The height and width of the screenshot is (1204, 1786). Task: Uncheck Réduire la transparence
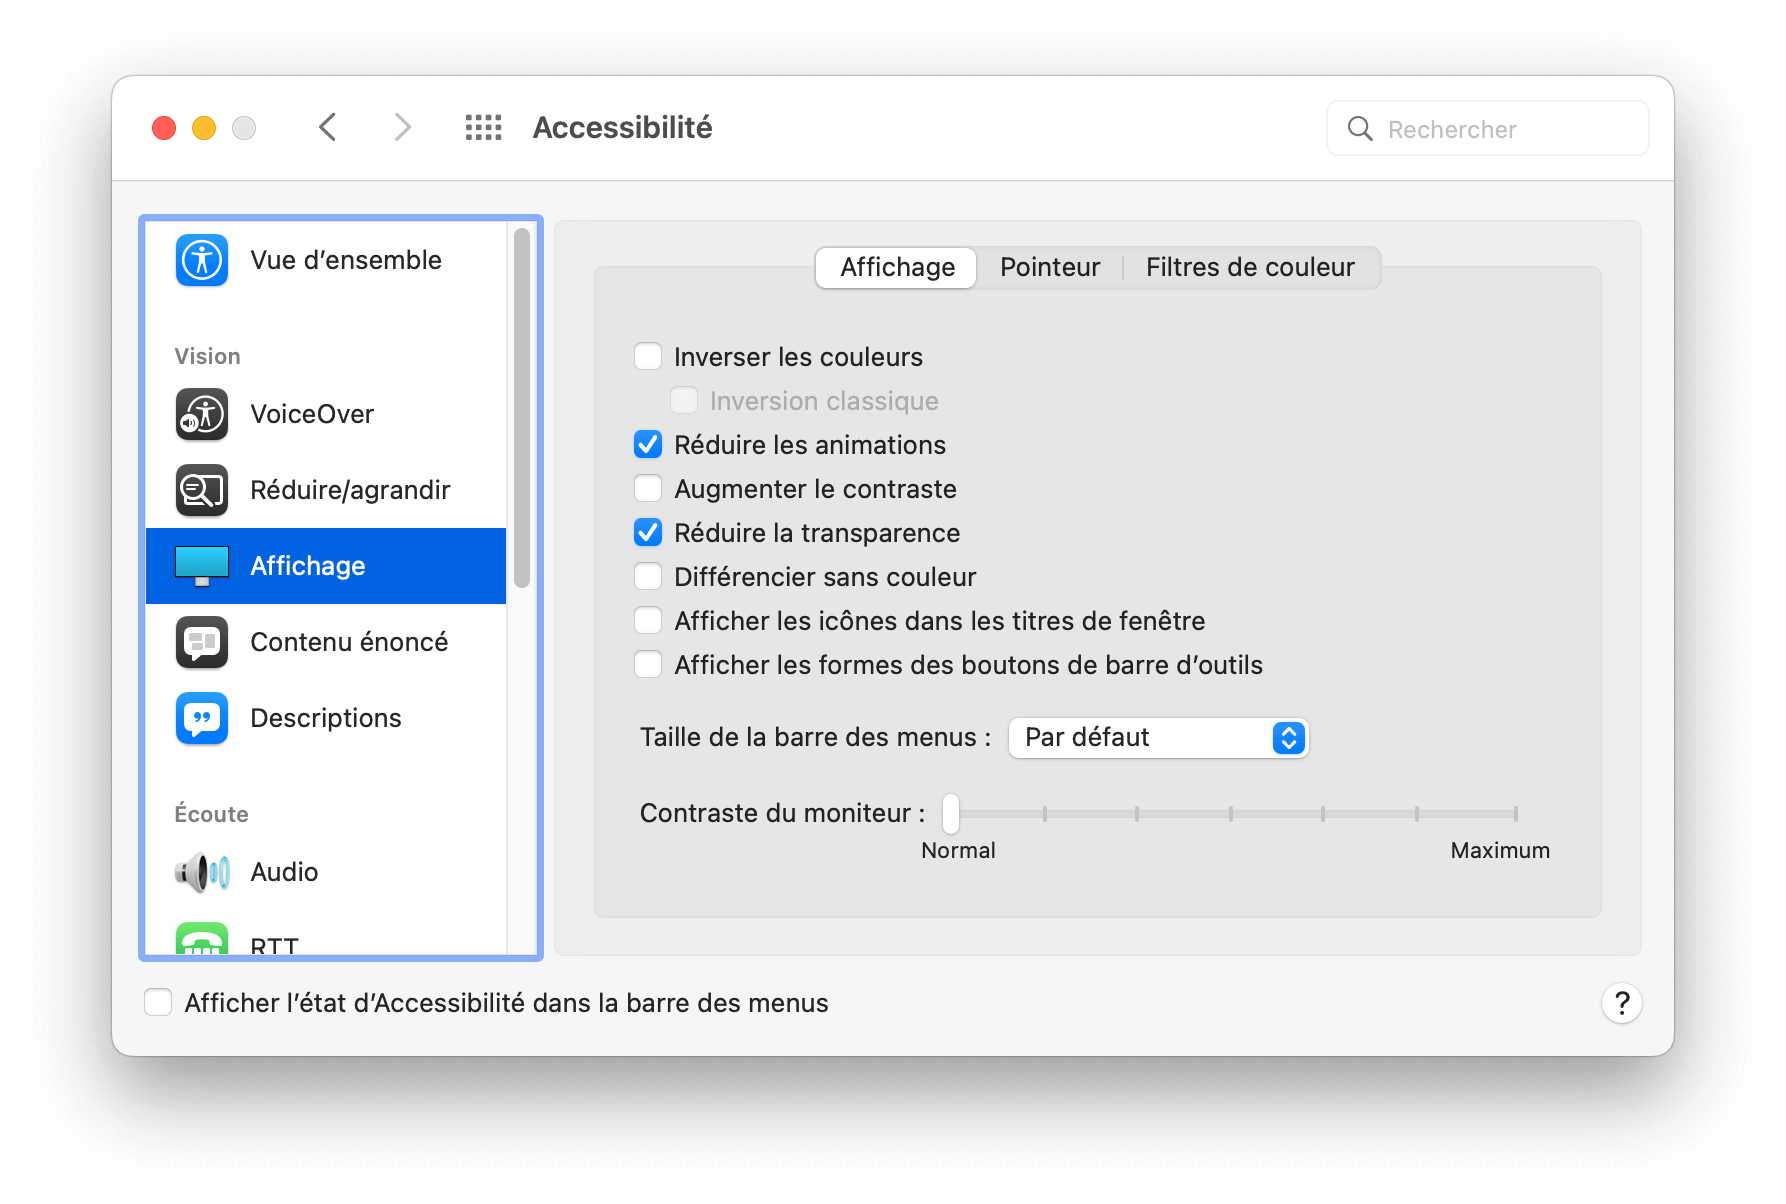click(x=648, y=533)
